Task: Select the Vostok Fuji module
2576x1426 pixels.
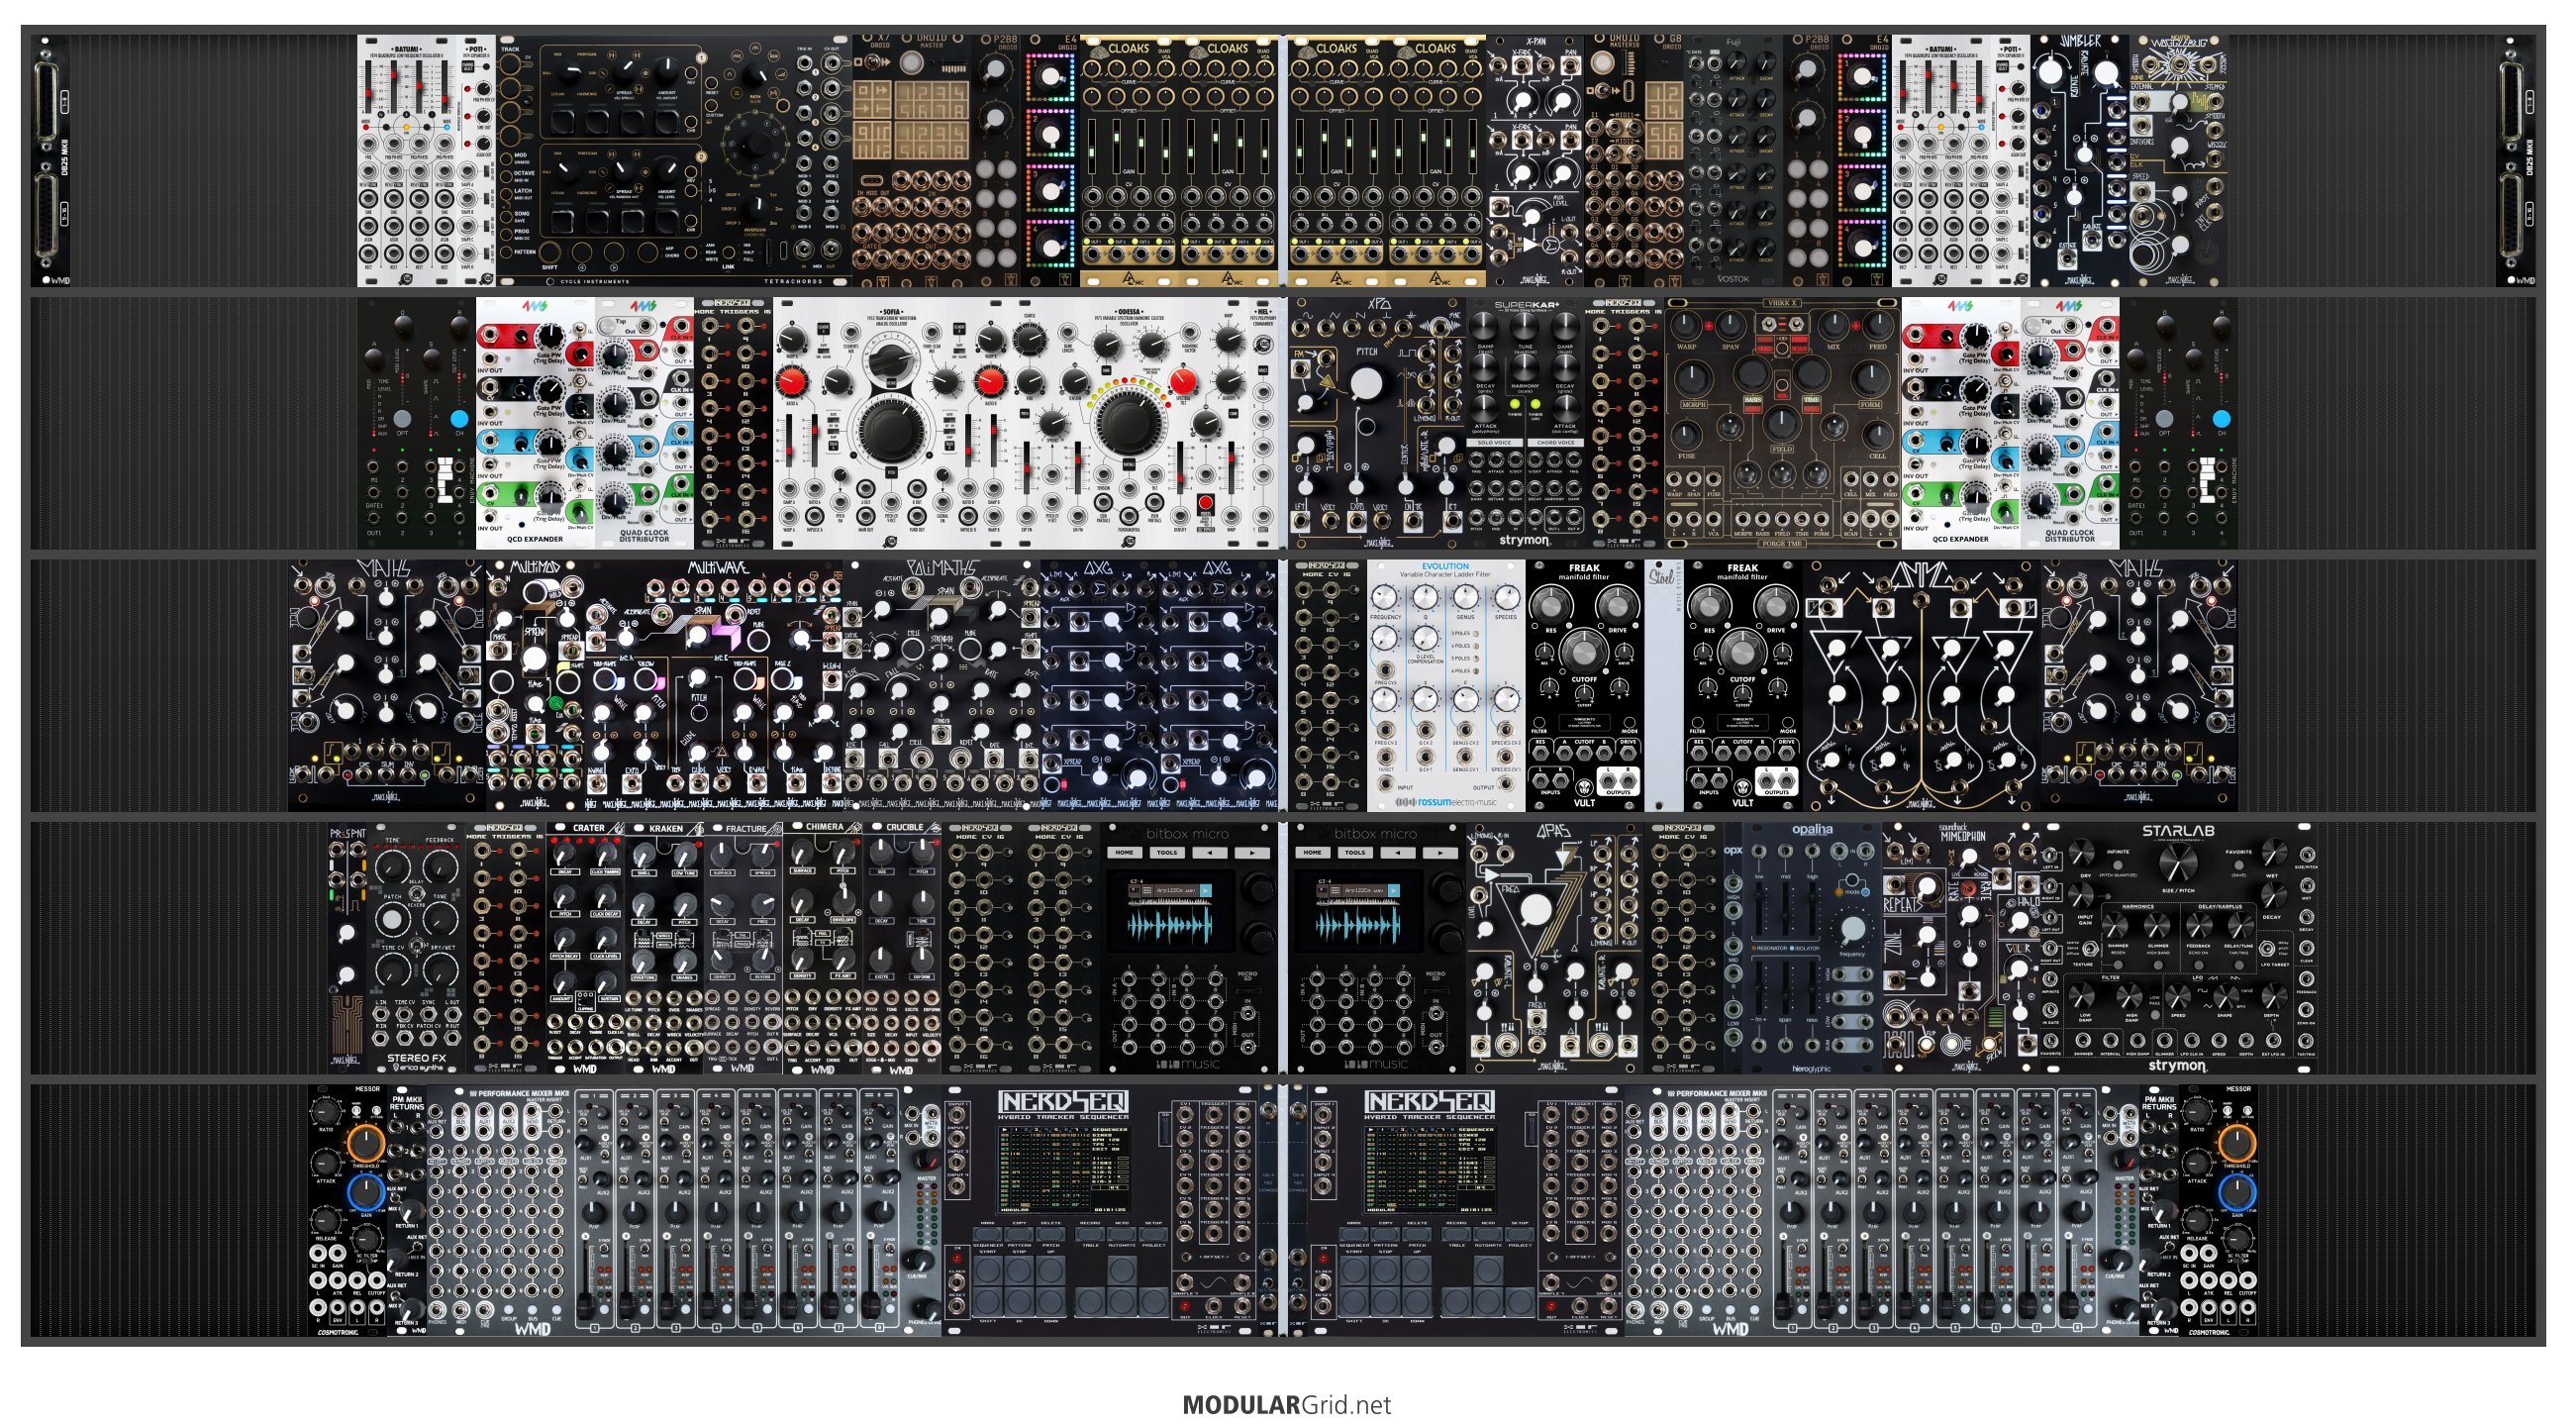Action: pyautogui.click(x=1735, y=161)
